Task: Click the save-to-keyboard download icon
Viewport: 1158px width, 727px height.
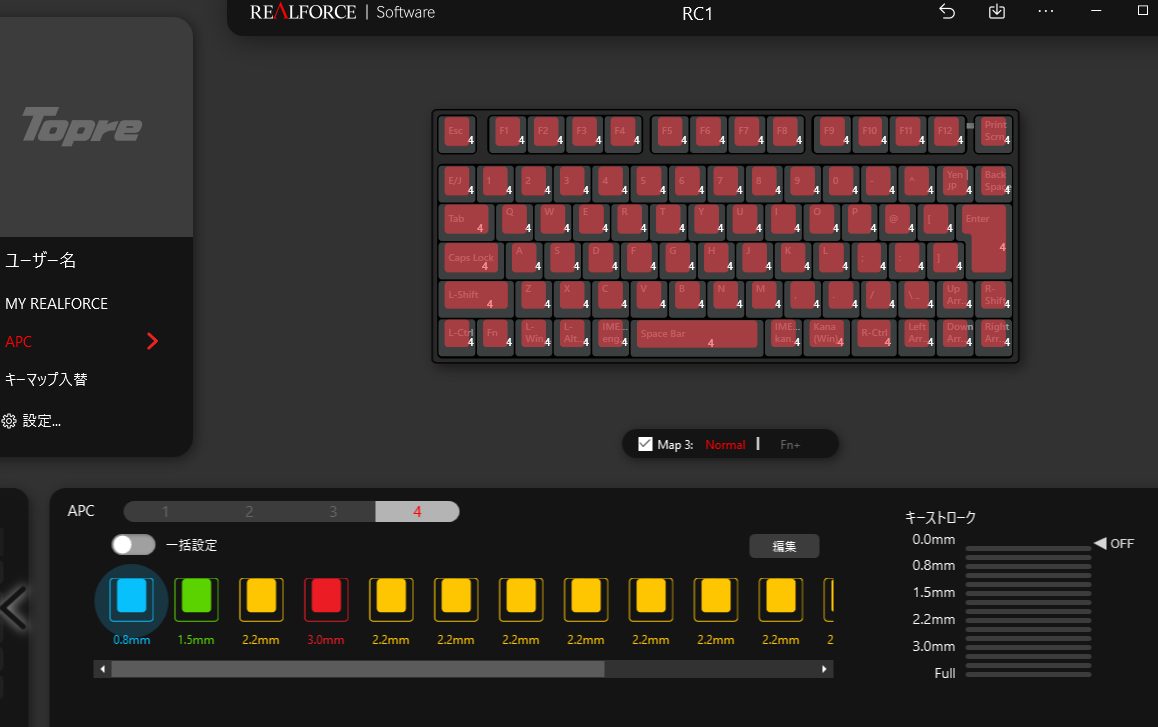Action: pos(996,12)
